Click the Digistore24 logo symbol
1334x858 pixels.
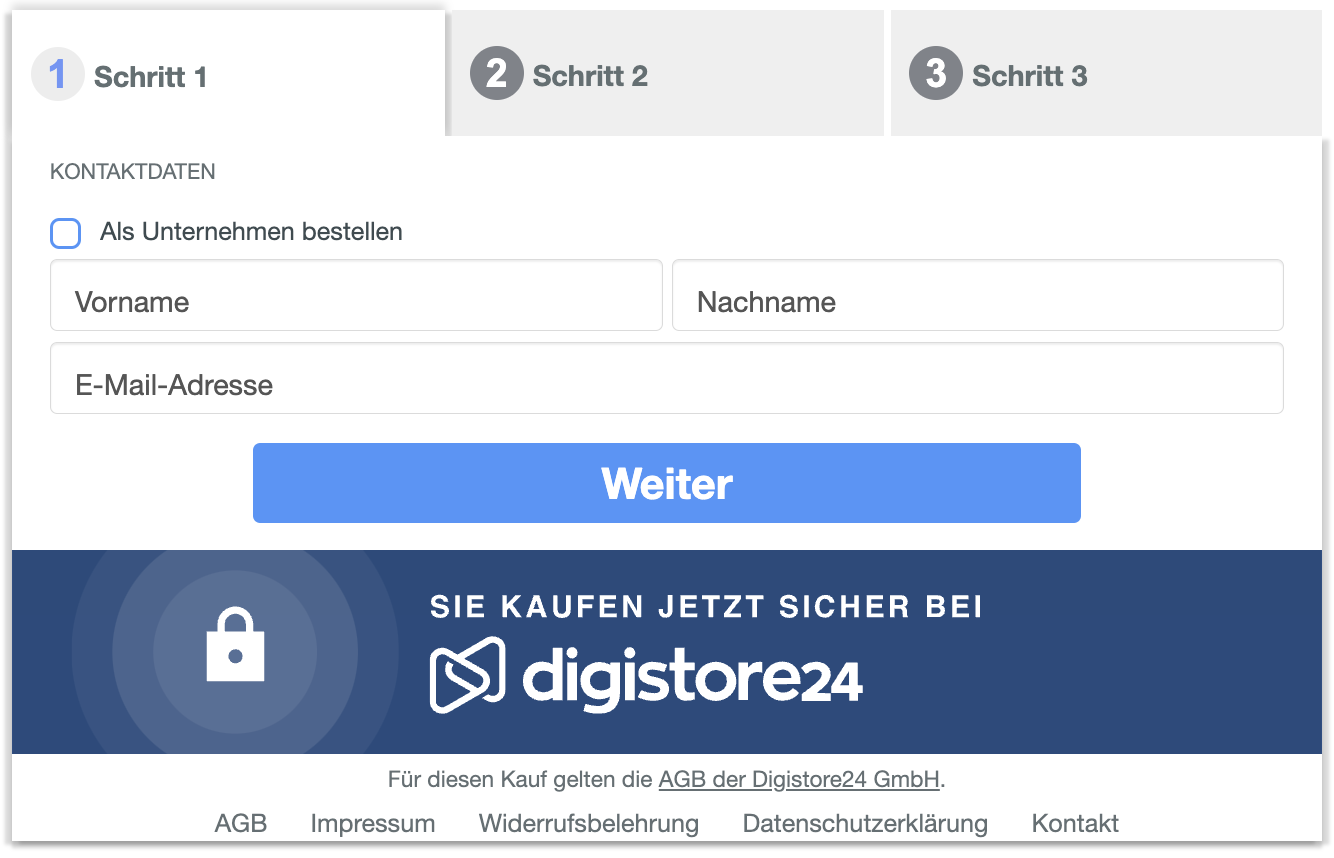pyautogui.click(x=467, y=675)
